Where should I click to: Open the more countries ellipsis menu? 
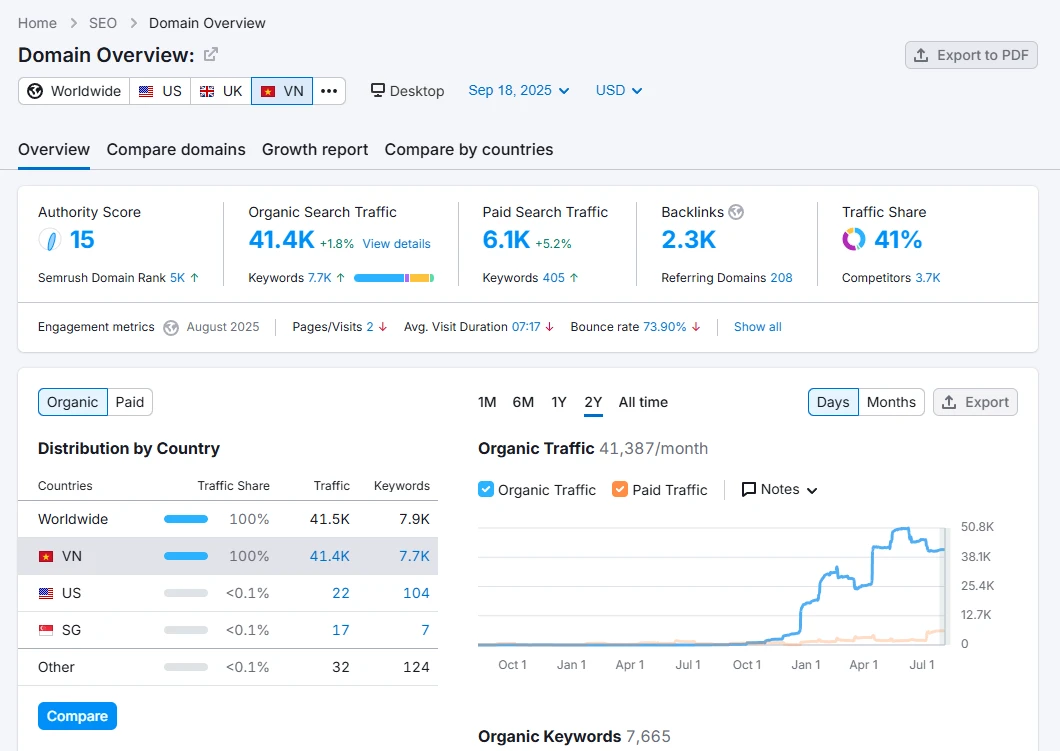click(329, 91)
